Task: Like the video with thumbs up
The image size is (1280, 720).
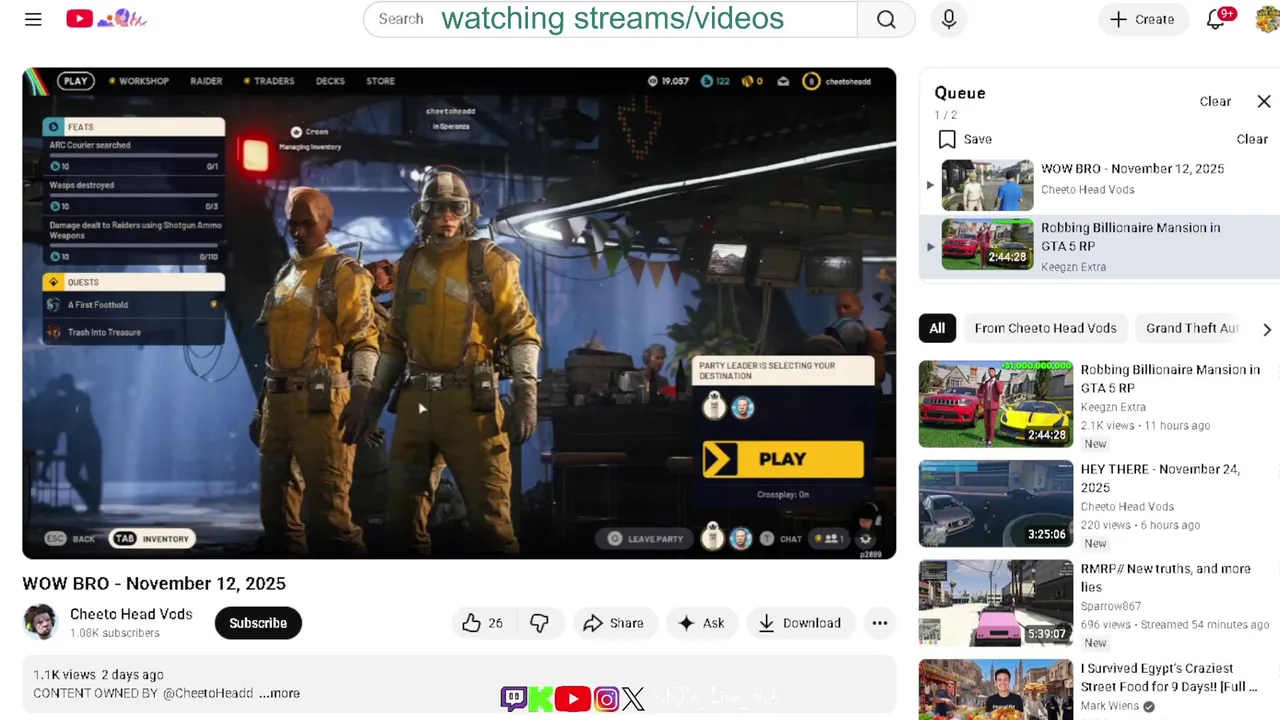Action: (482, 623)
